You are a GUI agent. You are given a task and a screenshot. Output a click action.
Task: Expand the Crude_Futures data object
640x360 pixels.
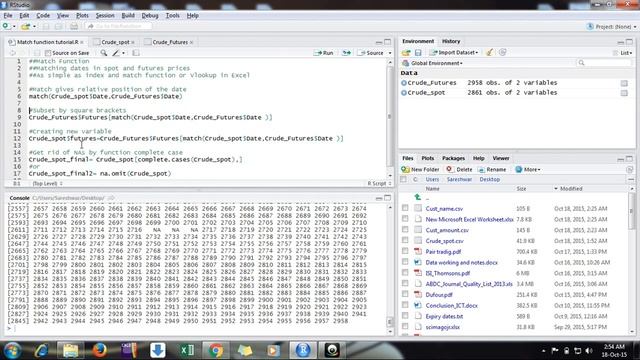(404, 83)
